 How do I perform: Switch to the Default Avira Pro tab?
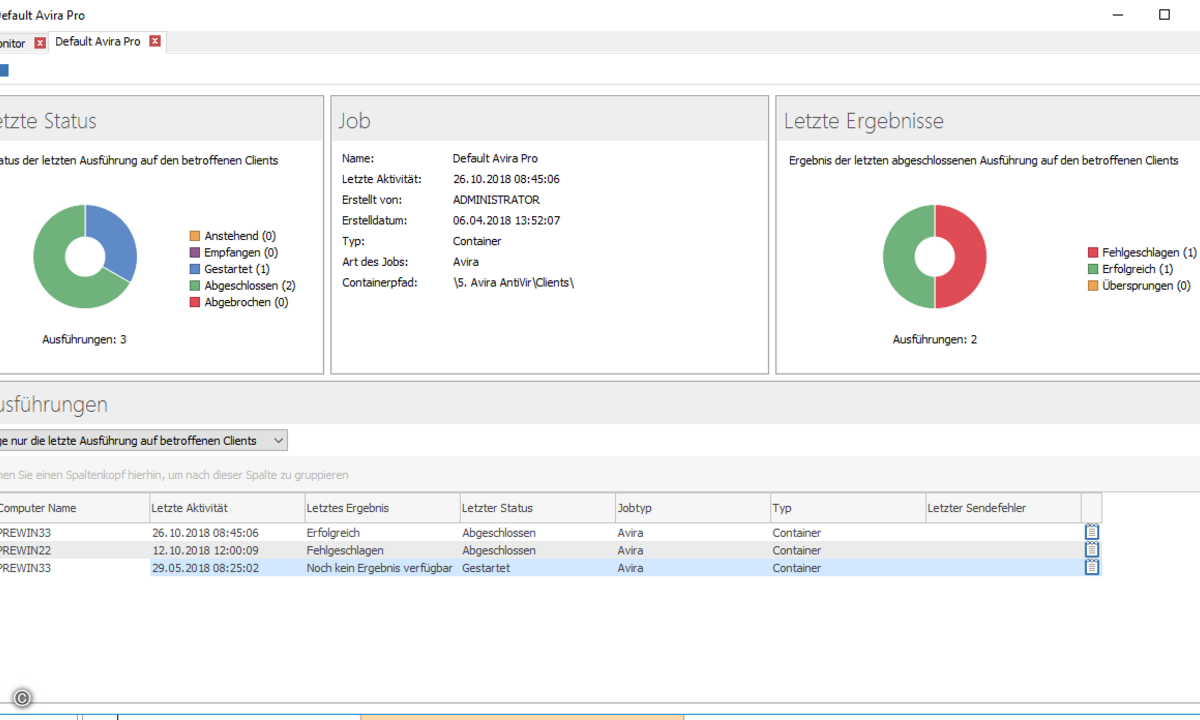pyautogui.click(x=97, y=42)
